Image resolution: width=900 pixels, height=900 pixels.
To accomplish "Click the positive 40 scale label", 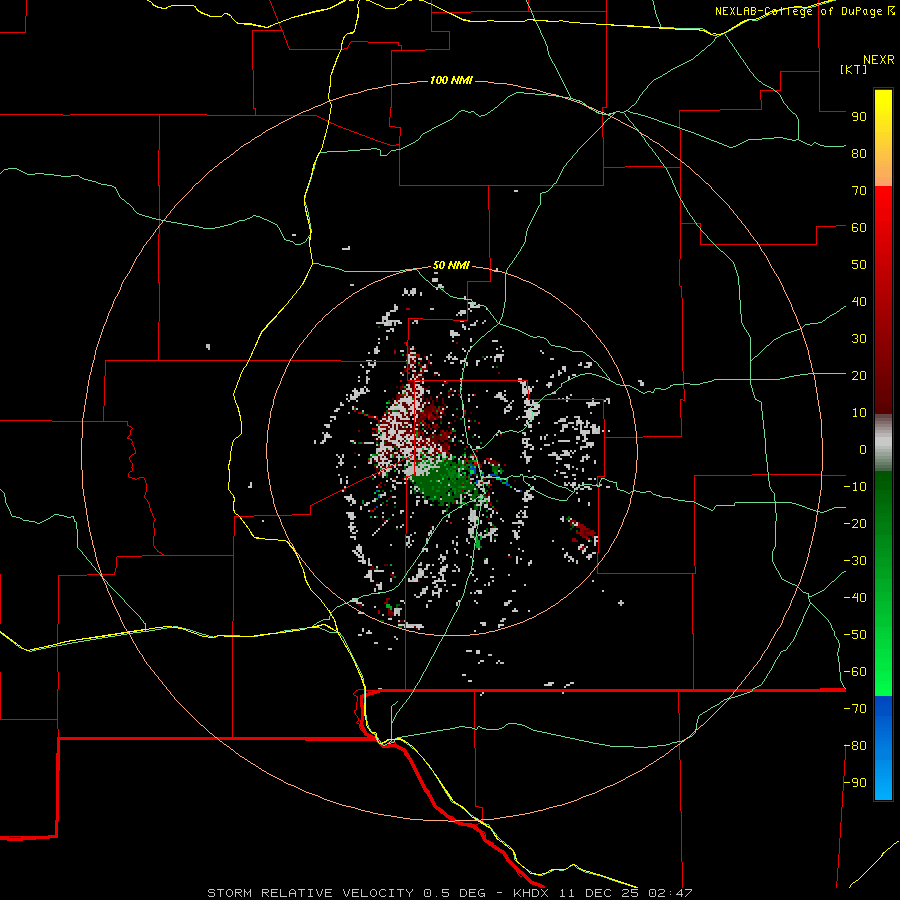I will point(859,301).
